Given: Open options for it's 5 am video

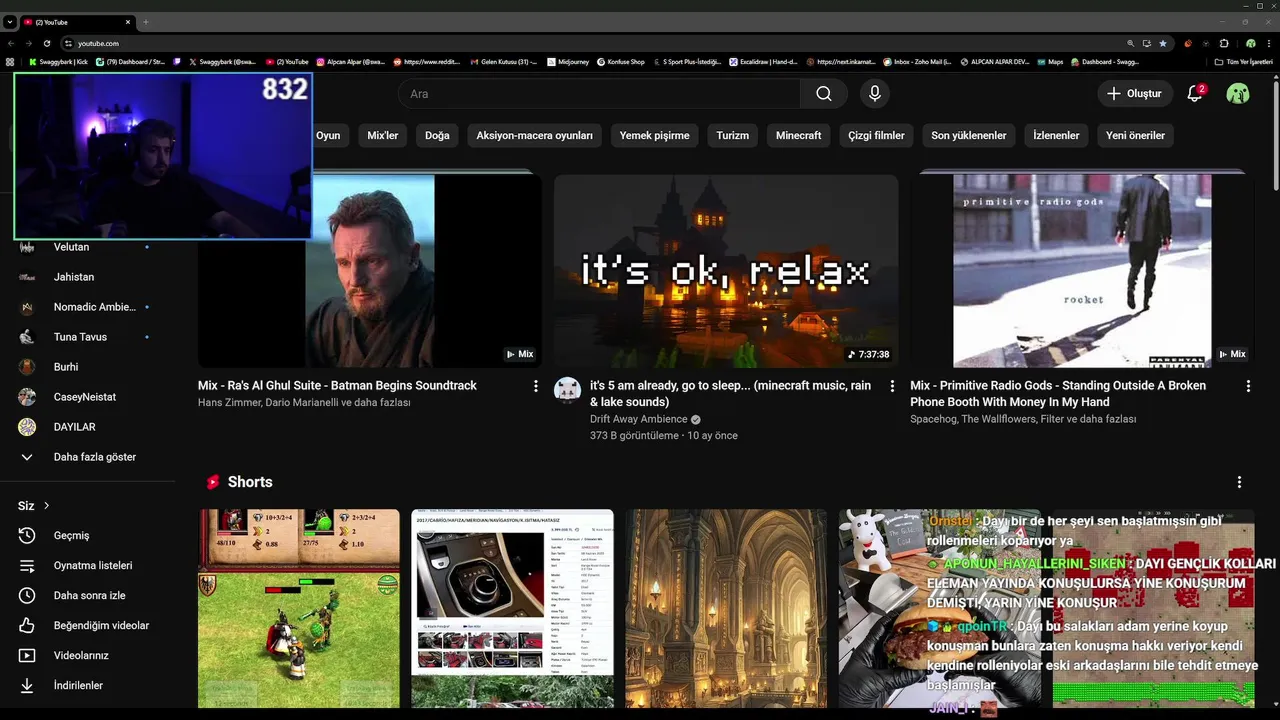Looking at the screenshot, I should [892, 386].
